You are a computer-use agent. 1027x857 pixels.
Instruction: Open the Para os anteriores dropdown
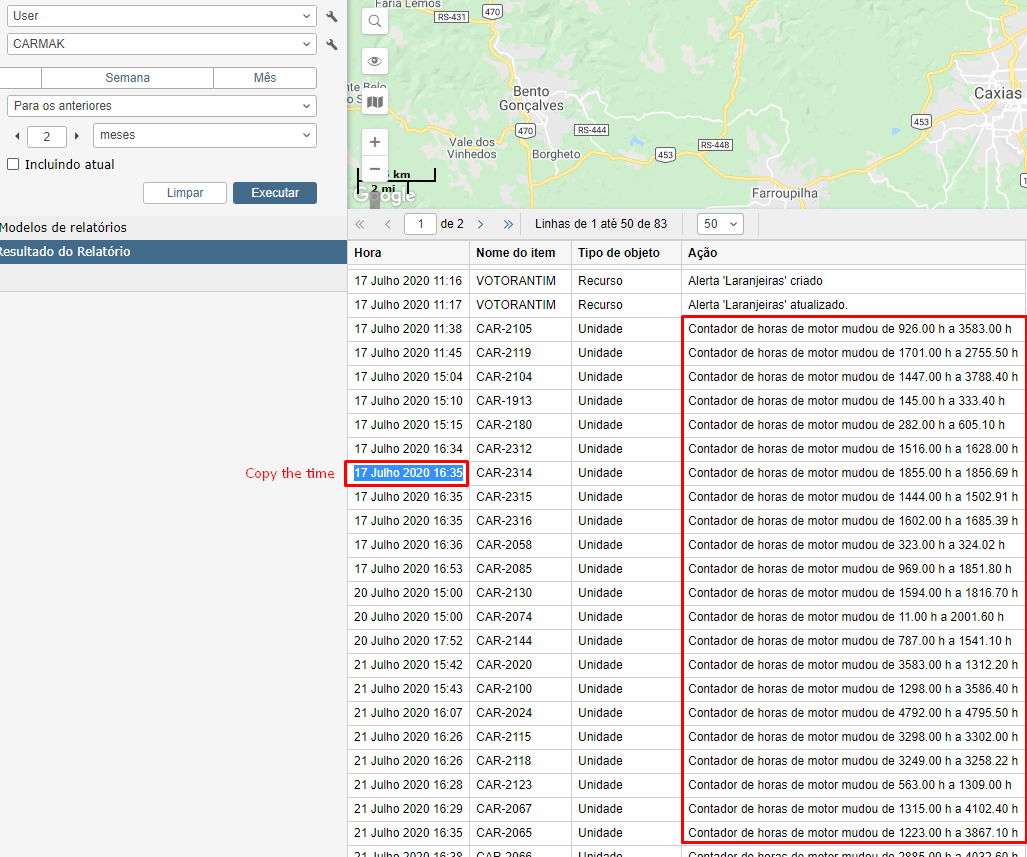click(x=161, y=106)
